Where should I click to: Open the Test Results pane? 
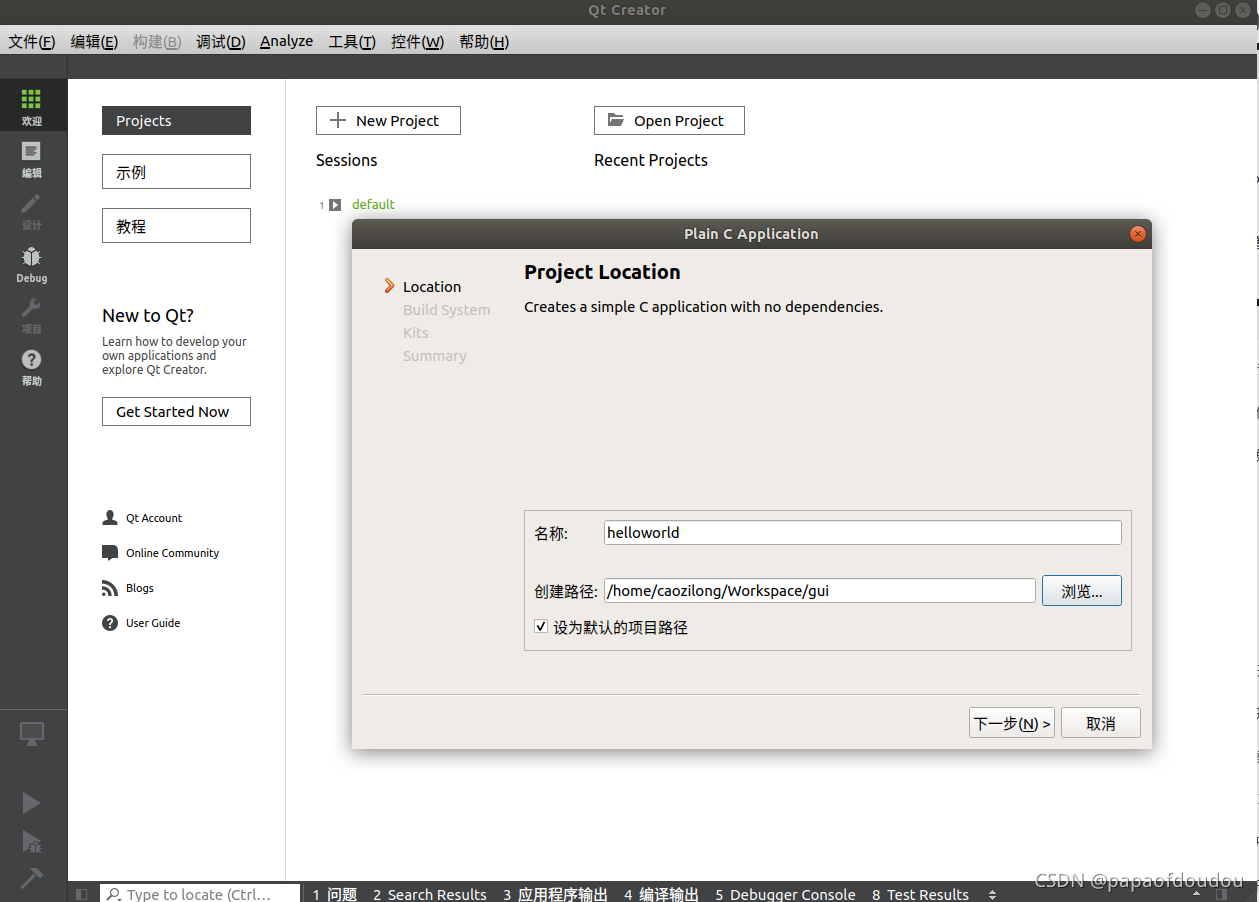920,894
